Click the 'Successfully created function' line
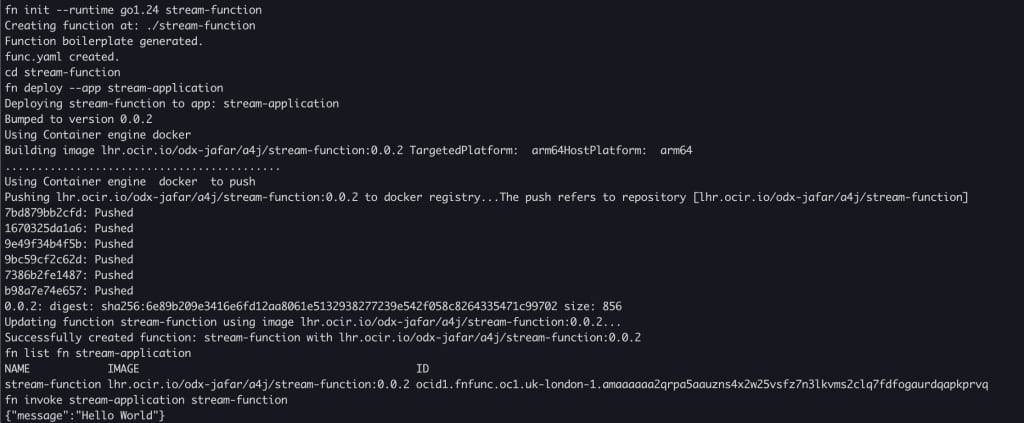1024x423 pixels. (x=322, y=337)
